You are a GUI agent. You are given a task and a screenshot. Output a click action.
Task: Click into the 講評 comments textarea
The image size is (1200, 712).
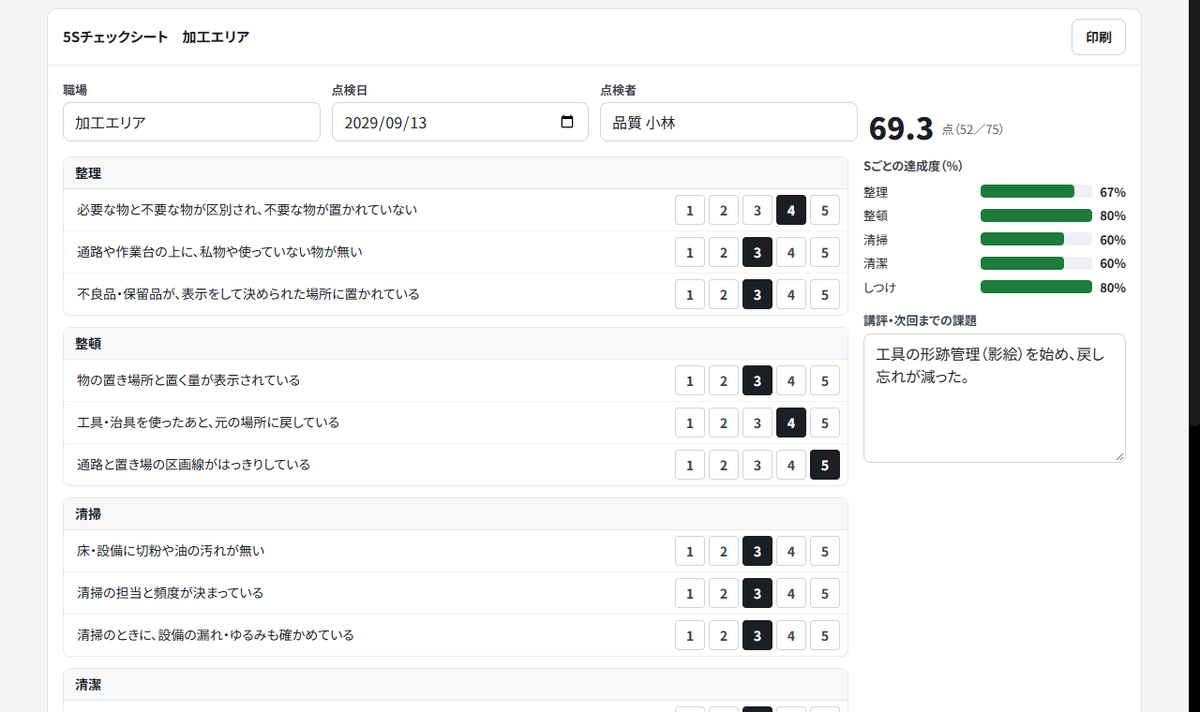994,398
